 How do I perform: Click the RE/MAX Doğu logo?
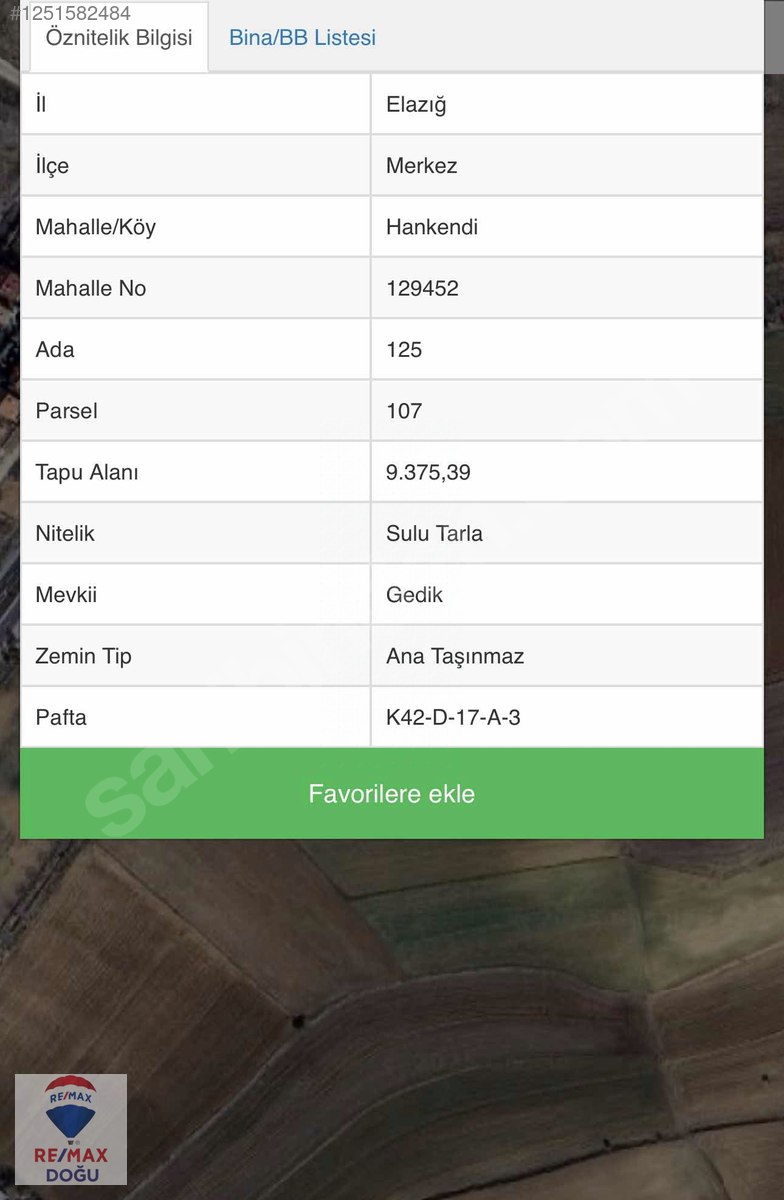71,1129
